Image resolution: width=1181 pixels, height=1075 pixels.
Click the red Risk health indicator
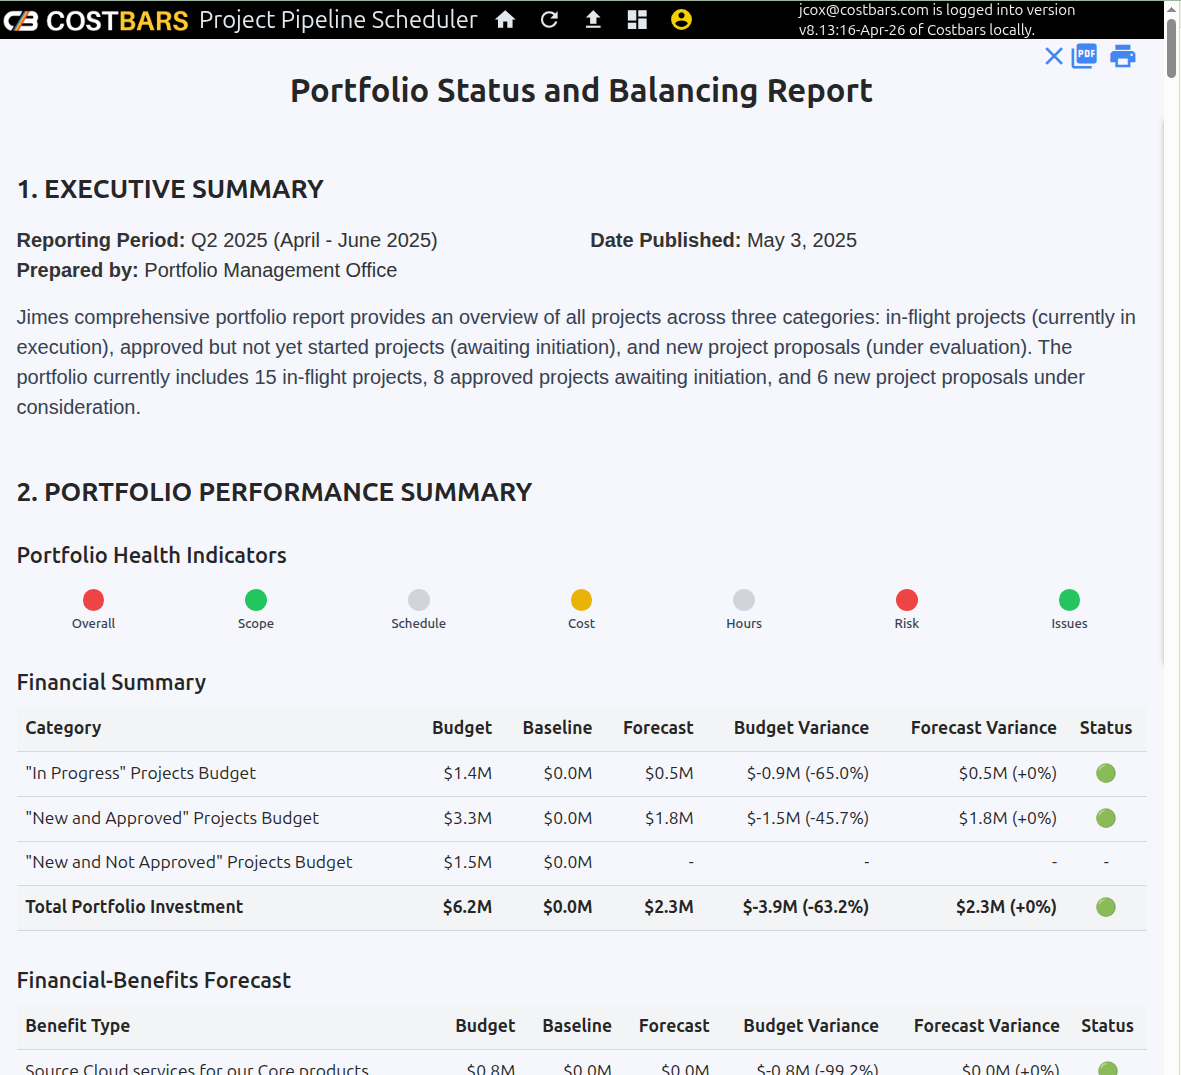(907, 600)
